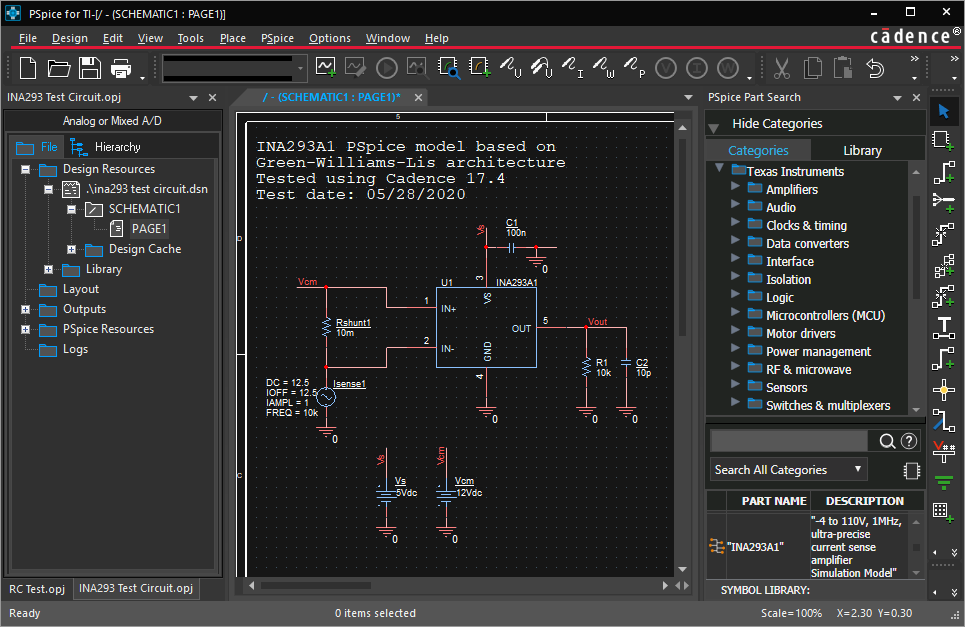Click the help question mark icon
The width and height of the screenshot is (965, 627).
click(909, 441)
